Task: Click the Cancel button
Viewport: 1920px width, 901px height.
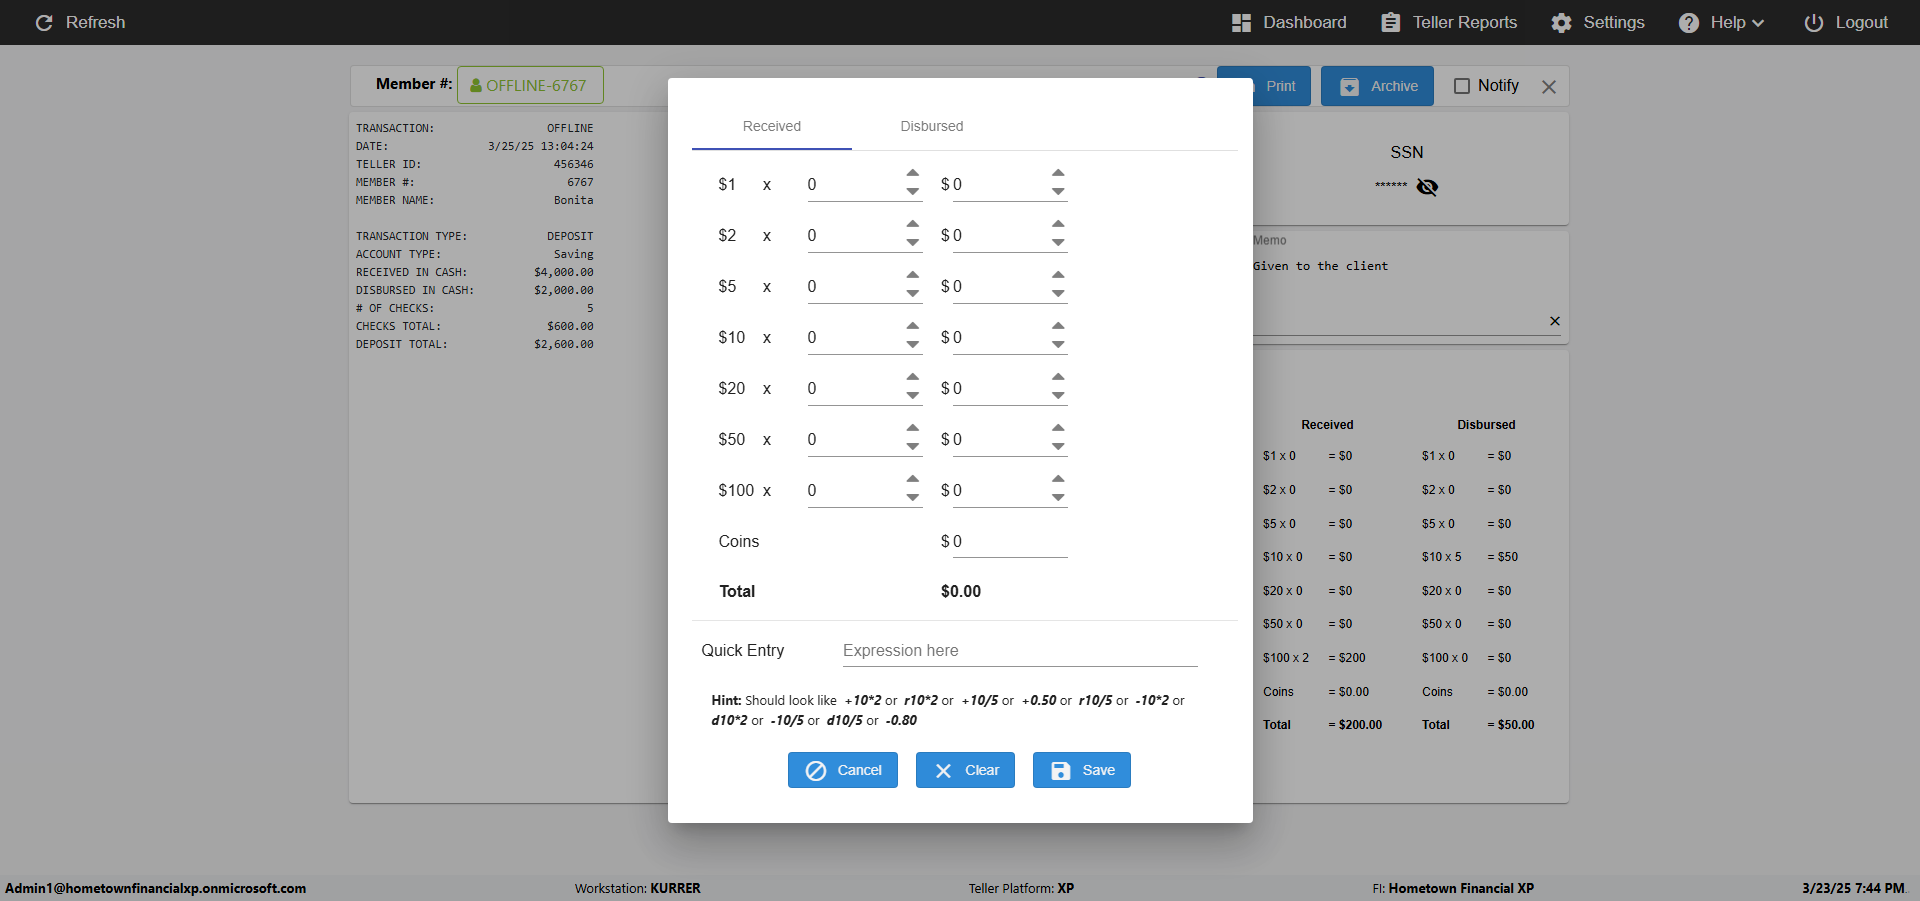Action: point(843,770)
